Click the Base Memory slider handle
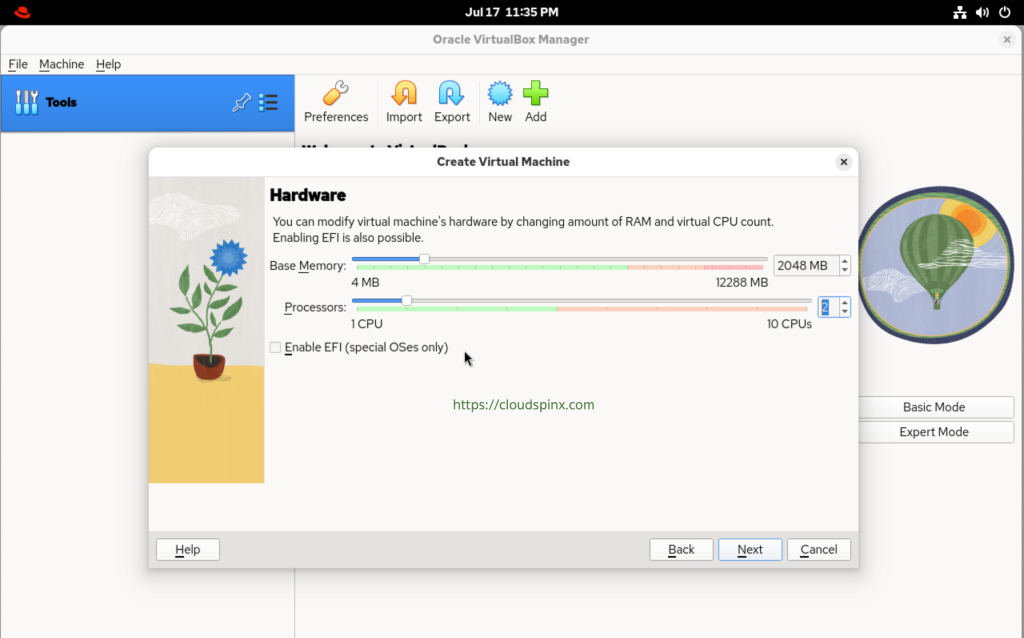Screen dimensions: 1024x638 tap(424, 259)
